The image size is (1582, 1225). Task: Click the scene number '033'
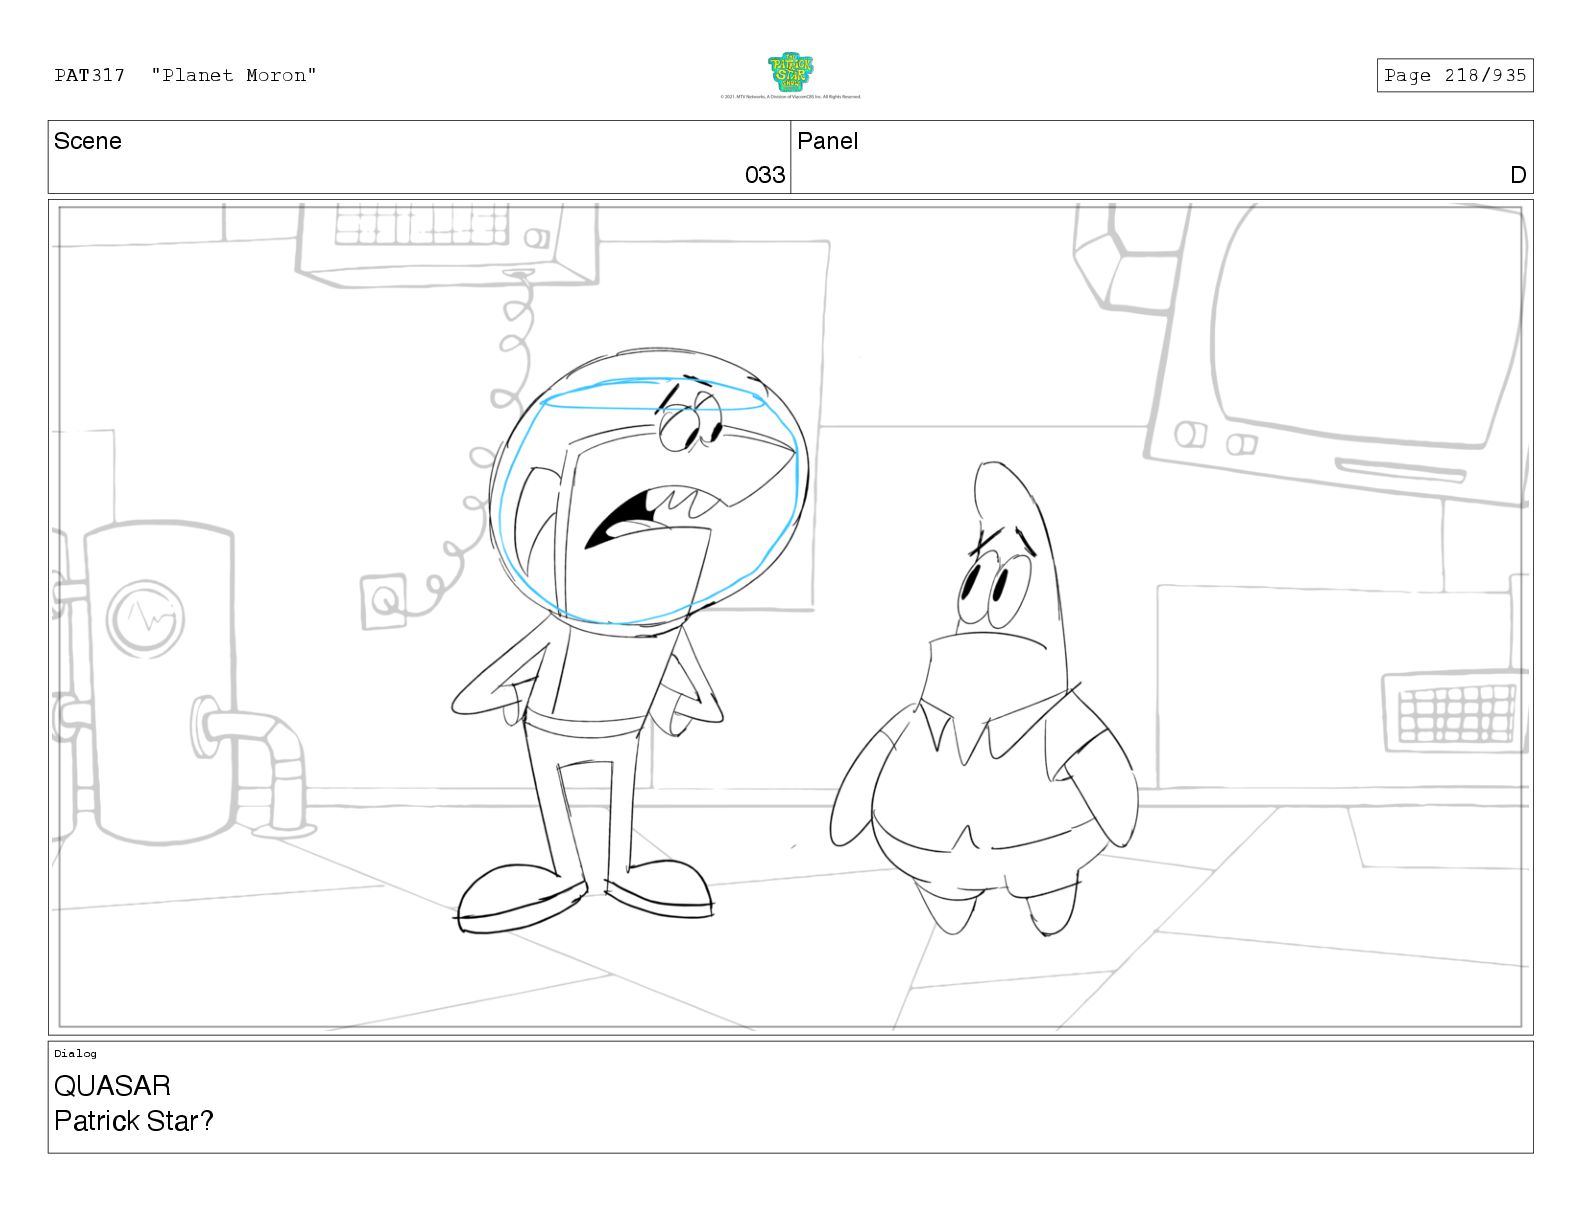(765, 175)
